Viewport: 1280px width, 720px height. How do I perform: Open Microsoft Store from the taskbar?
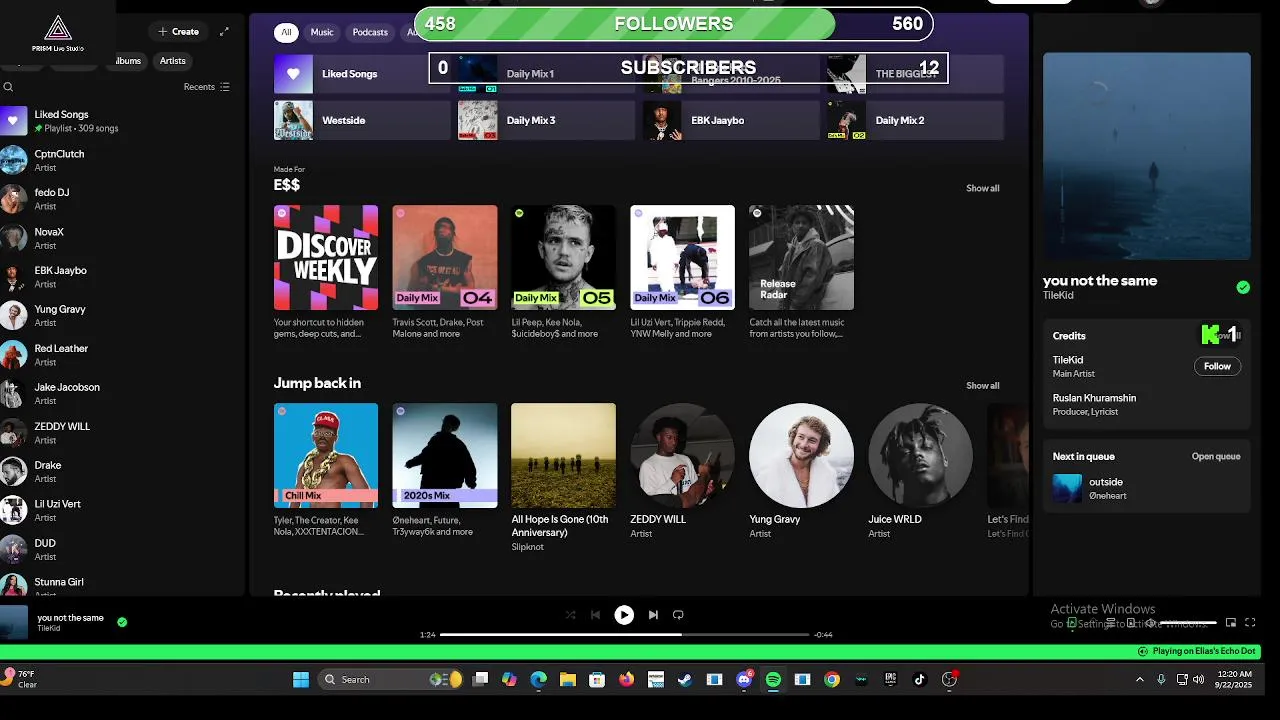pyautogui.click(x=597, y=680)
